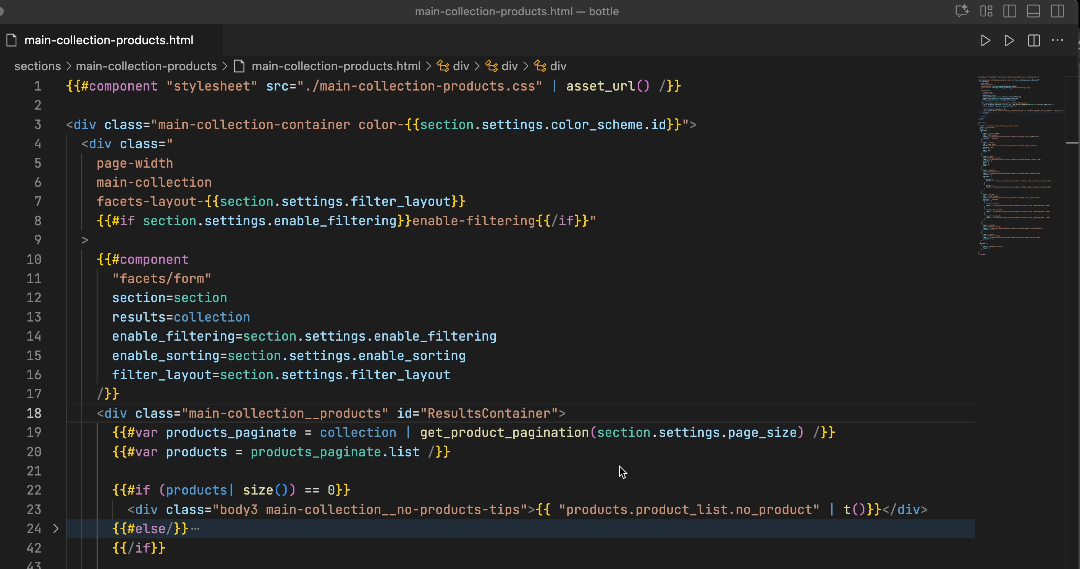Click the leftmost Run play icon
1080x569 pixels.
coord(985,41)
